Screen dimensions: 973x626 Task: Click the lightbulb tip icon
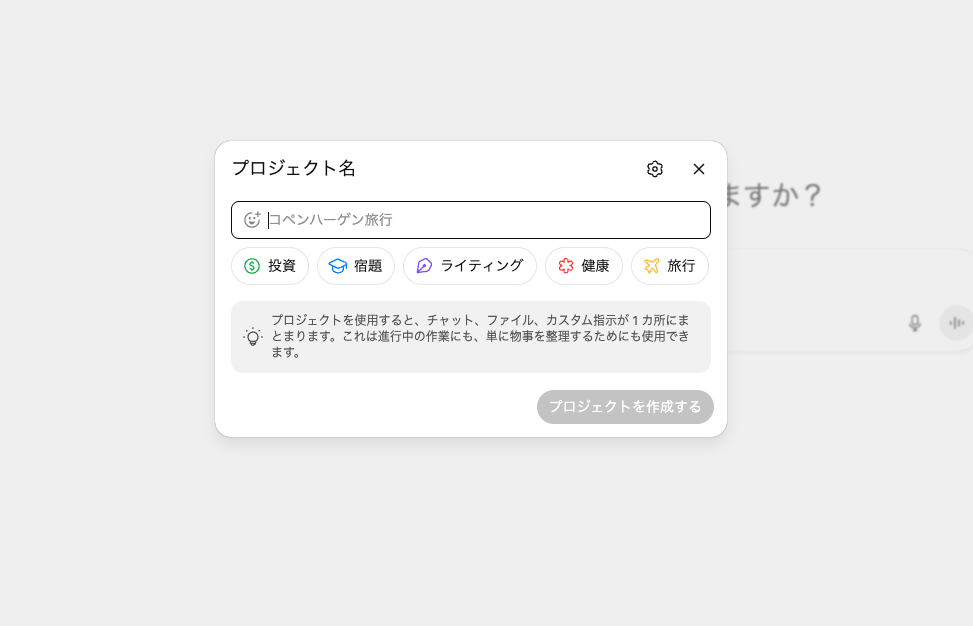(x=253, y=337)
